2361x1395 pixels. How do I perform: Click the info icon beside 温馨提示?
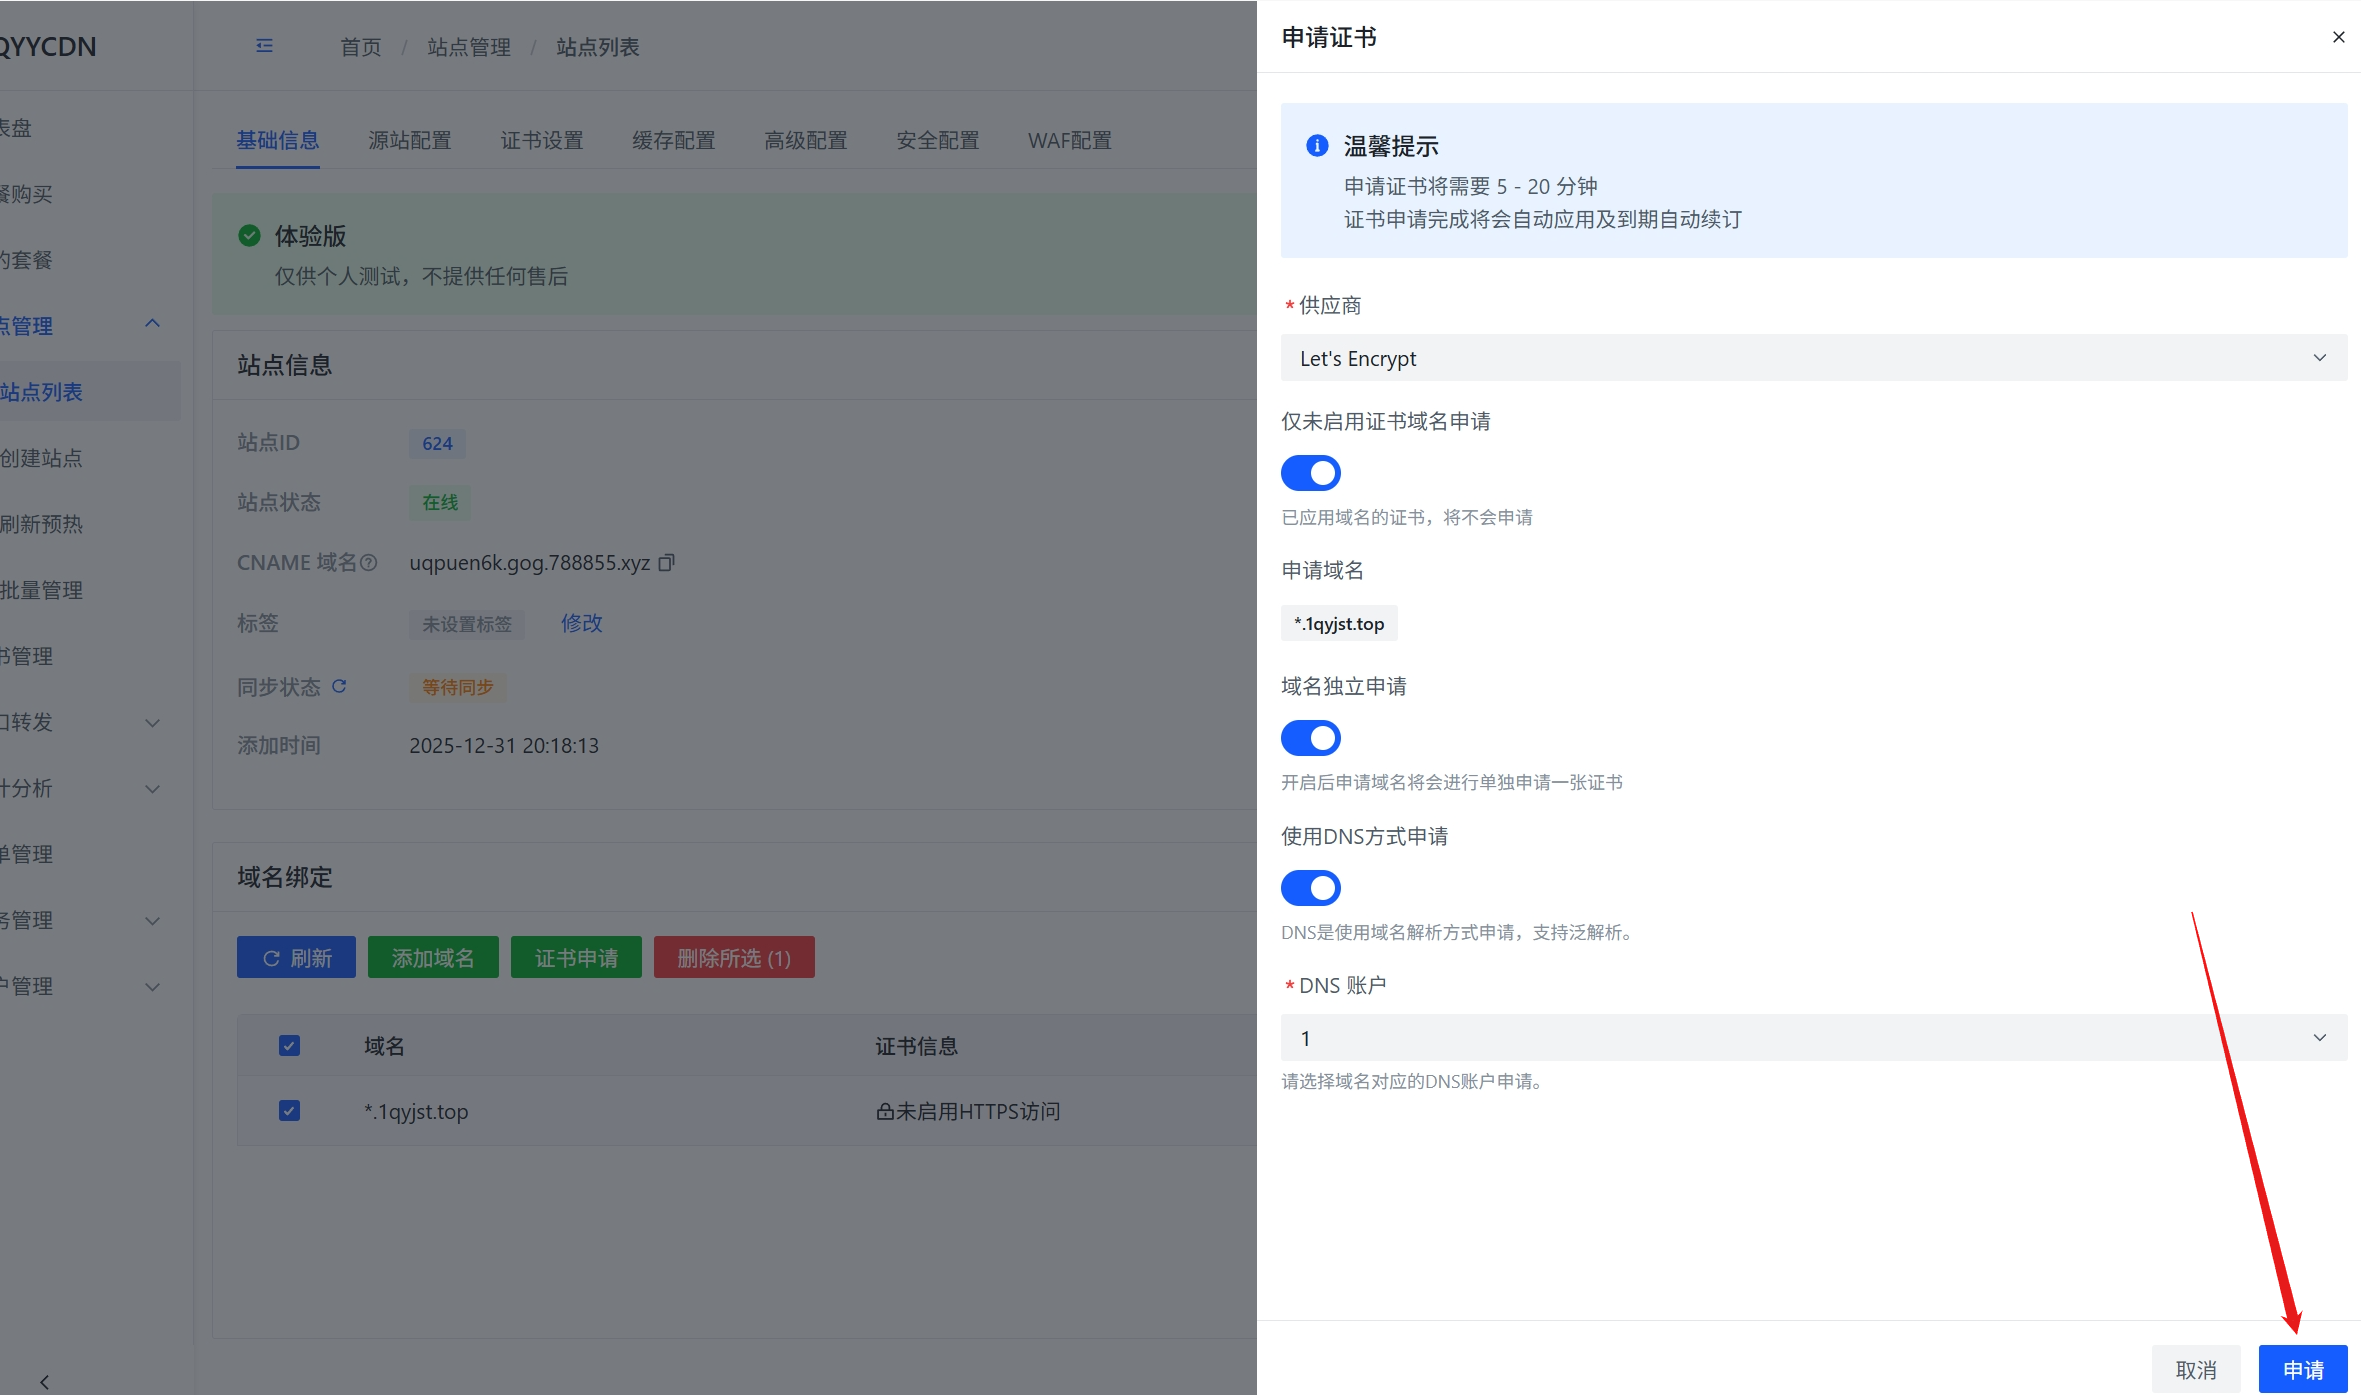(x=1317, y=146)
